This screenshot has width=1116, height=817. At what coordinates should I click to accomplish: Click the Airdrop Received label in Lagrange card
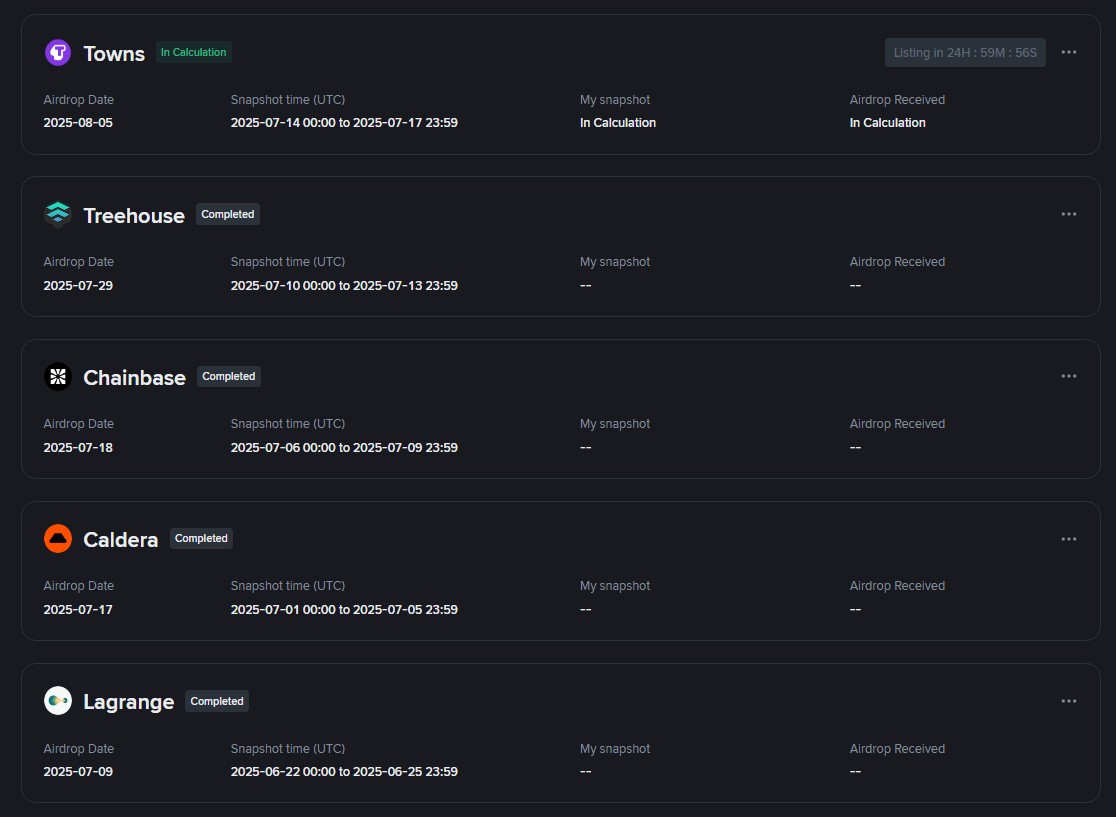tap(897, 749)
